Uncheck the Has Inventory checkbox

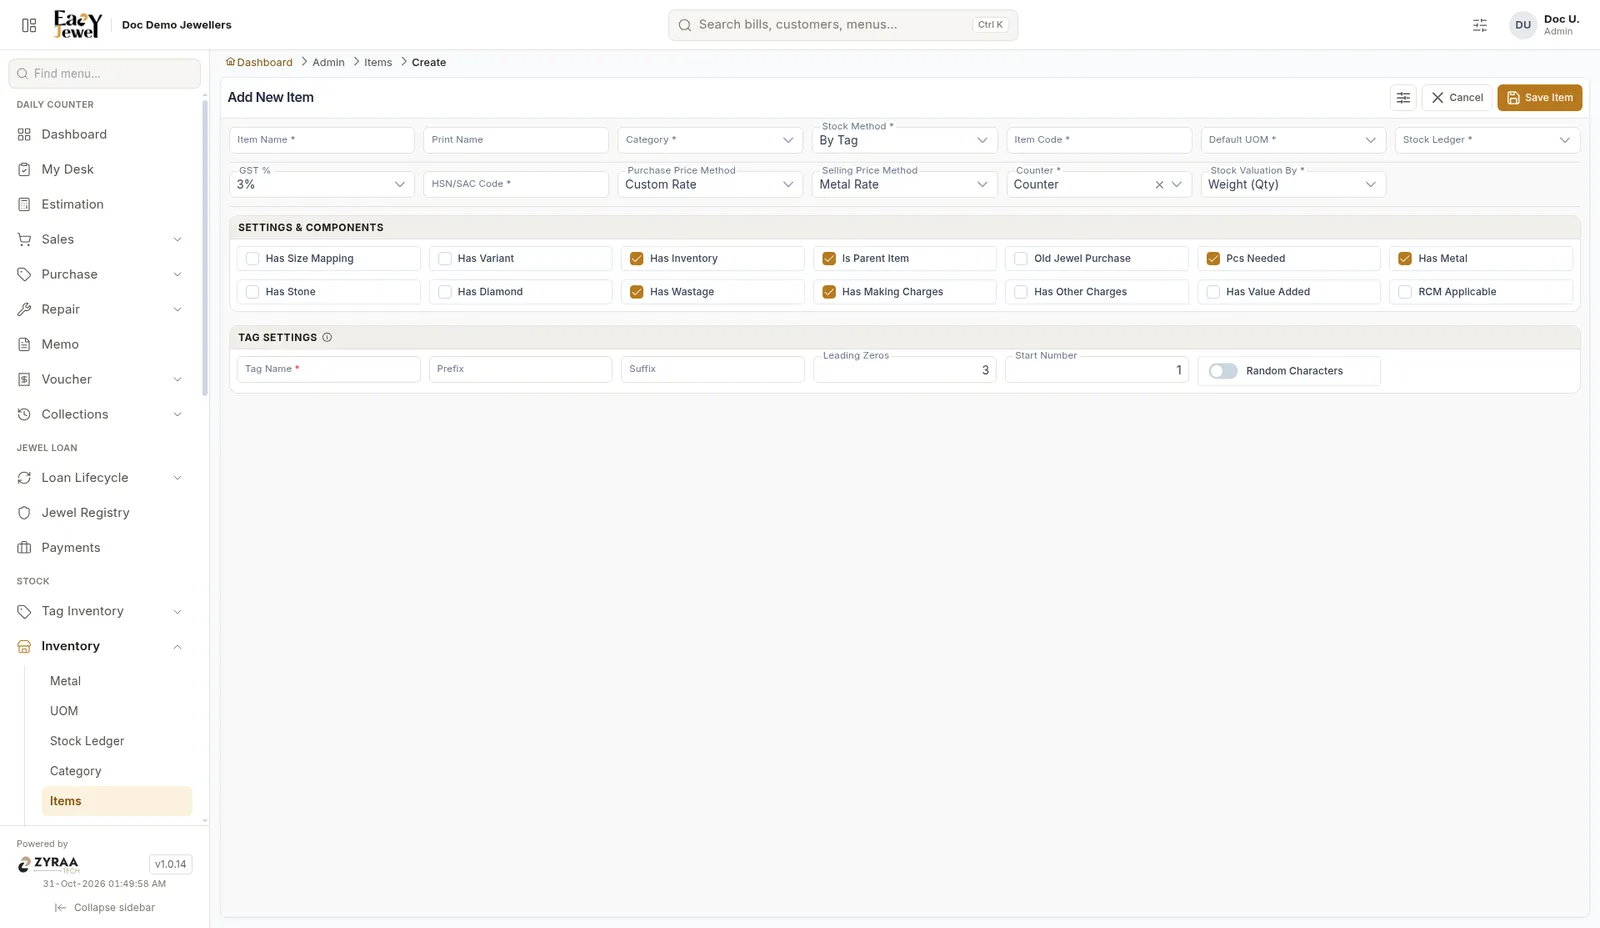click(x=637, y=259)
